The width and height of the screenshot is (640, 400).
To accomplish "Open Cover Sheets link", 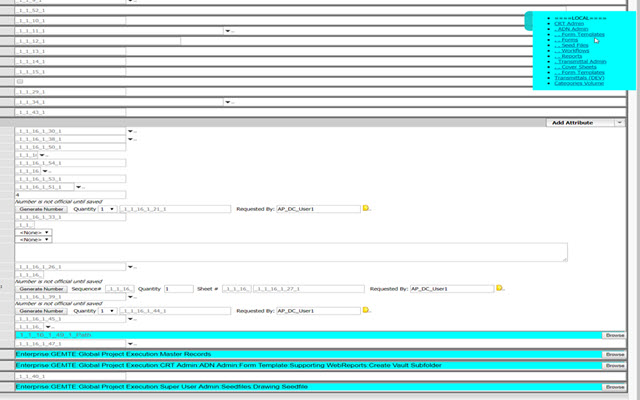I will click(575, 67).
